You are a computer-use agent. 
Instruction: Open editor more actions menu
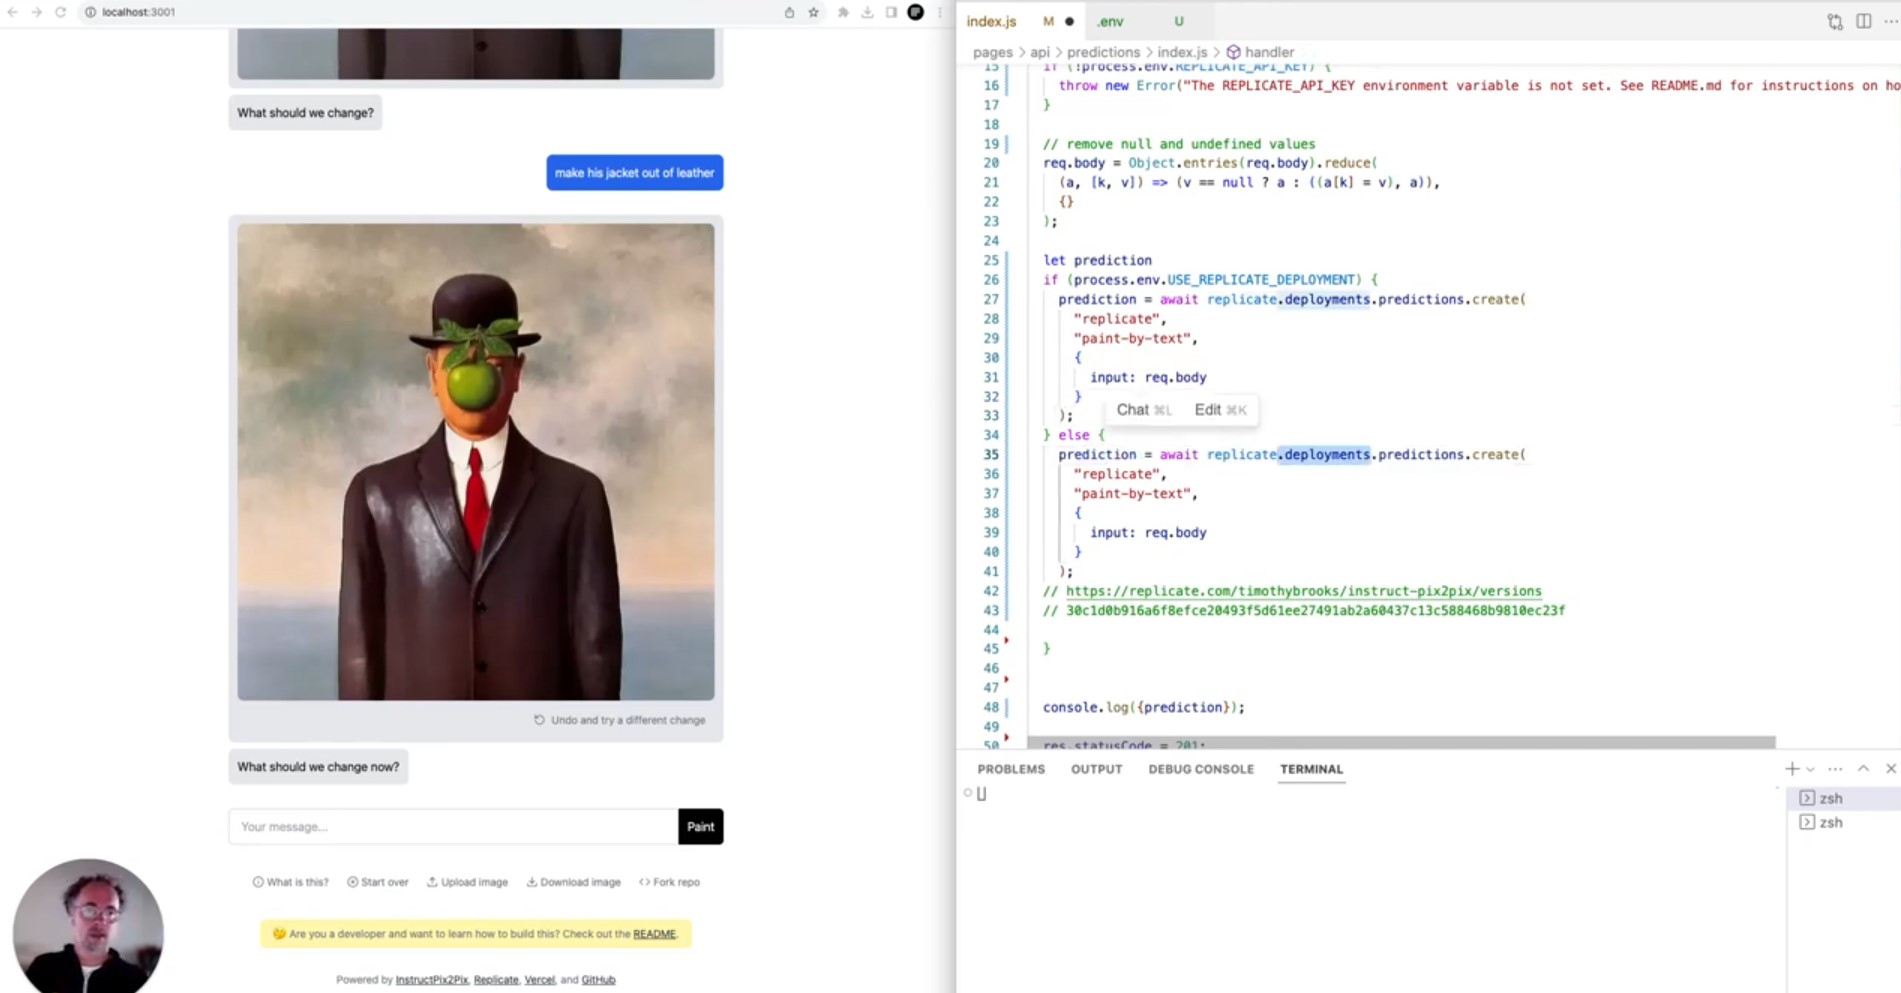pyautogui.click(x=1891, y=21)
